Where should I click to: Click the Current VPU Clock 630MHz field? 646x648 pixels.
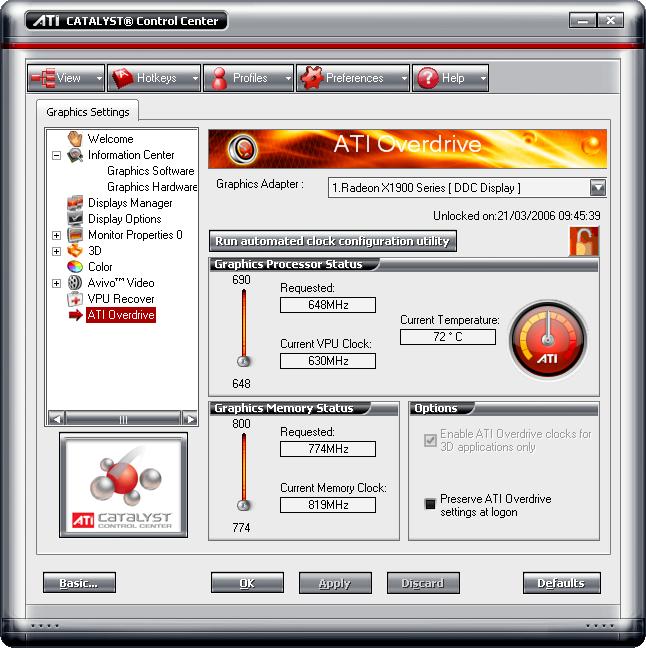(328, 361)
